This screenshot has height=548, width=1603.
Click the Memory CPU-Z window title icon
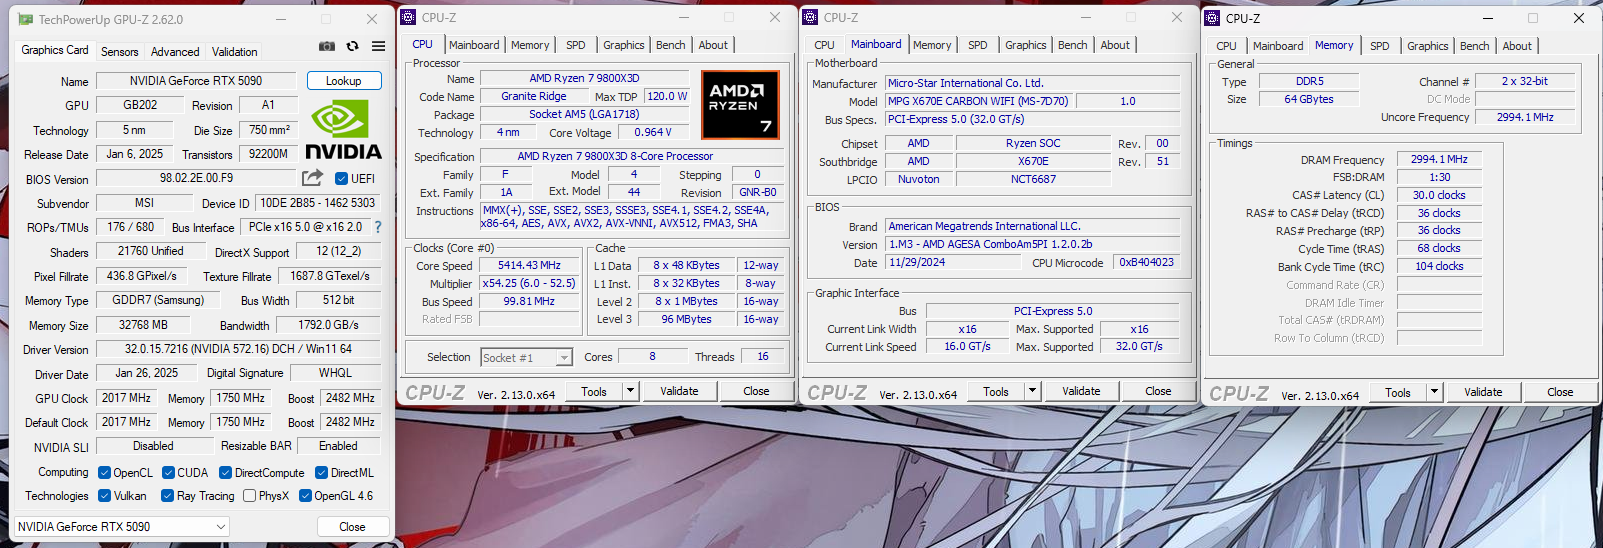click(1212, 18)
